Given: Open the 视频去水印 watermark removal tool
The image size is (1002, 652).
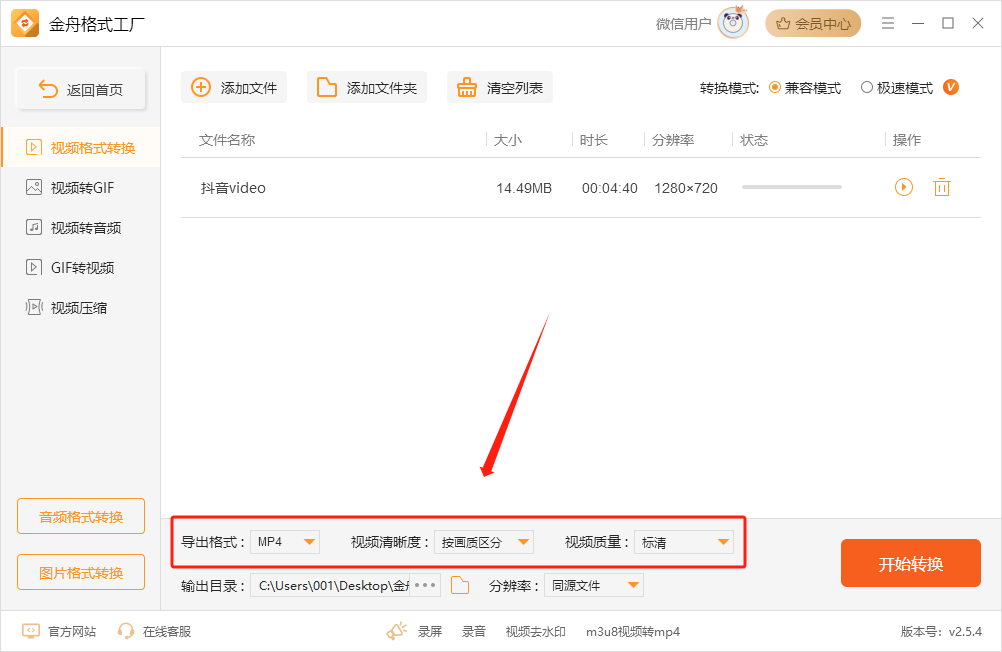Looking at the screenshot, I should [535, 631].
